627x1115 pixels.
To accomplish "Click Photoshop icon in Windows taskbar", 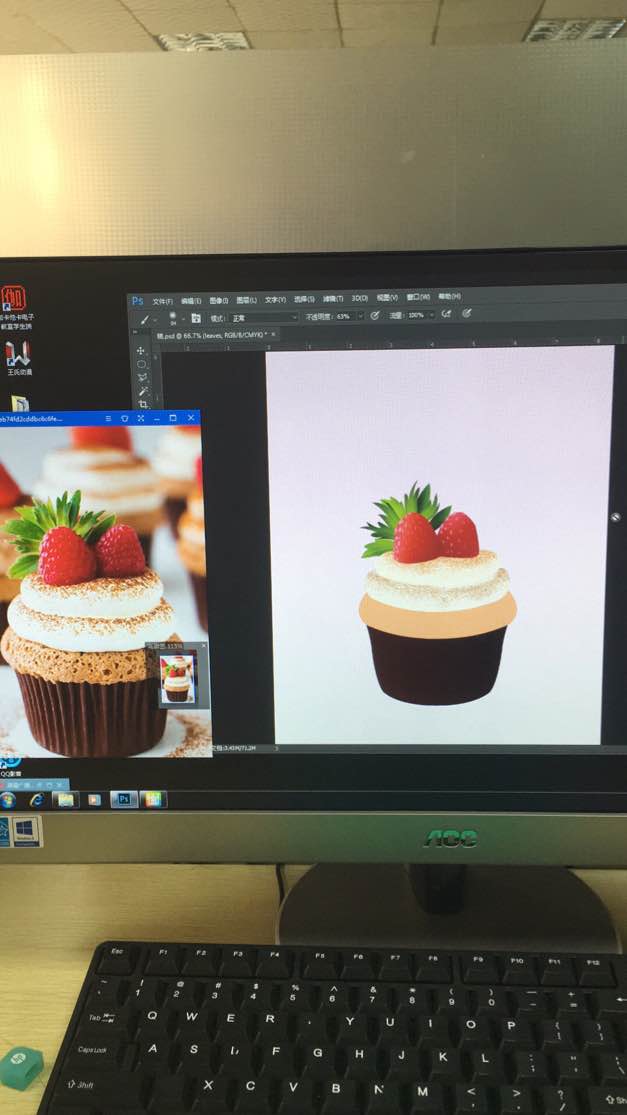I will click(124, 799).
